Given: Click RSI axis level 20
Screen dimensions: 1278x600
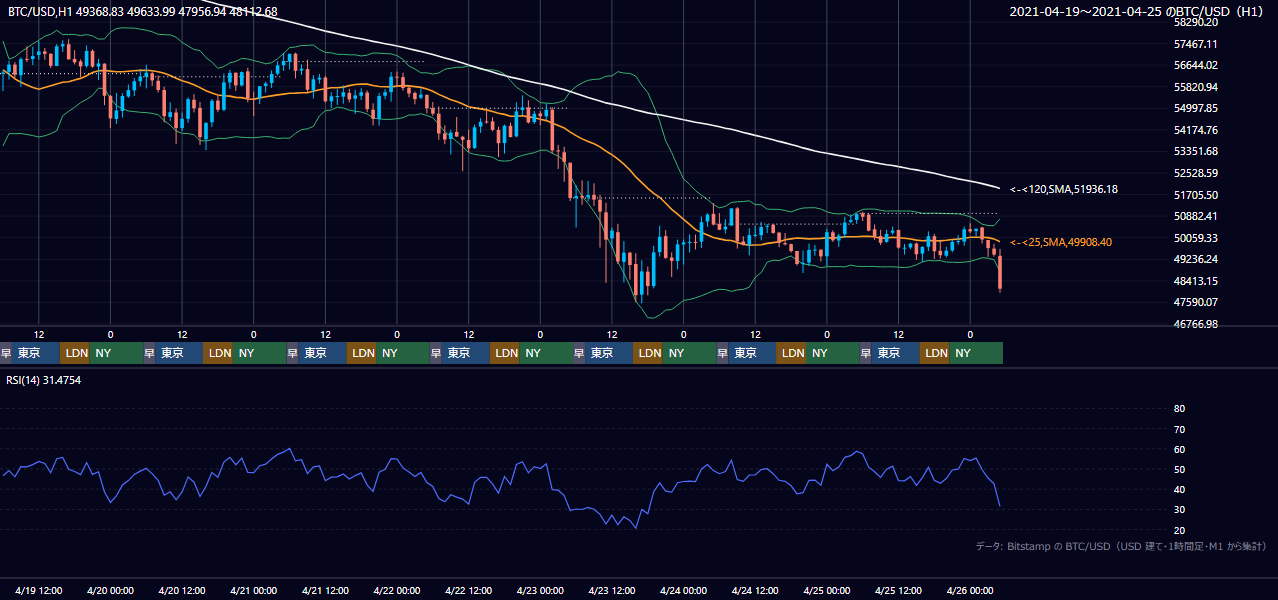Looking at the screenshot, I should 1179,531.
